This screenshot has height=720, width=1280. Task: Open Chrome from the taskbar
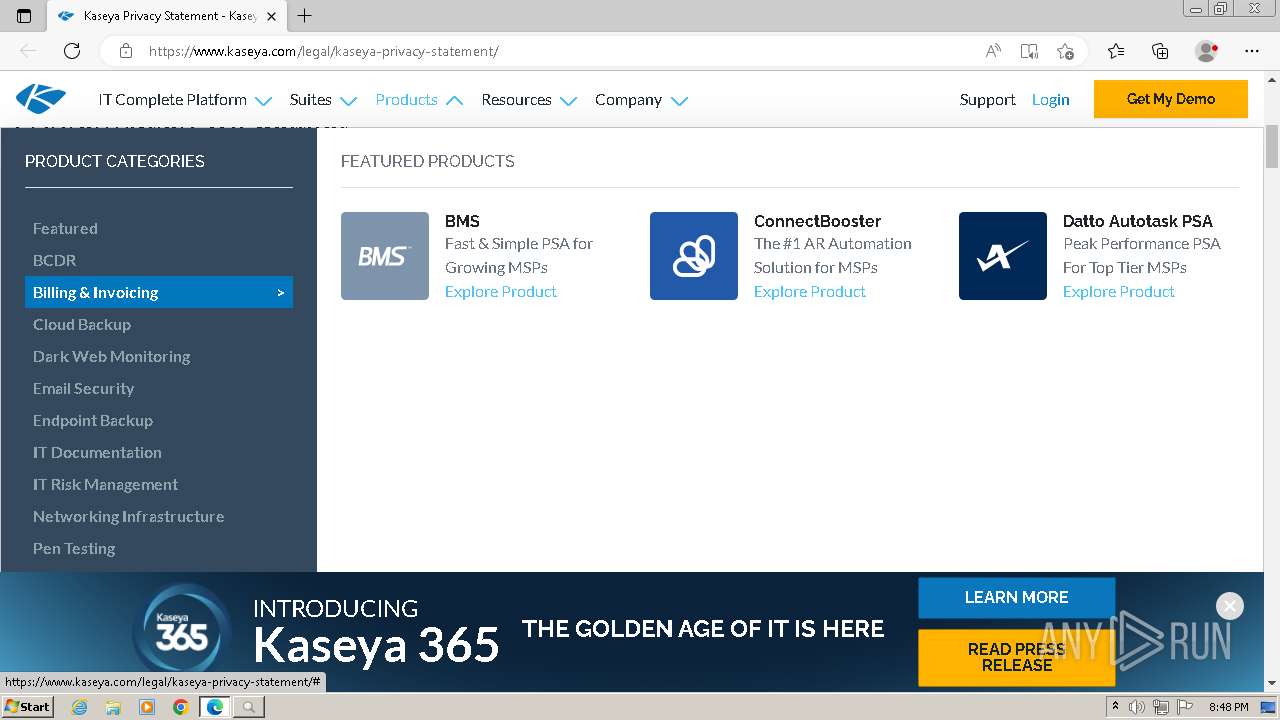tap(180, 707)
